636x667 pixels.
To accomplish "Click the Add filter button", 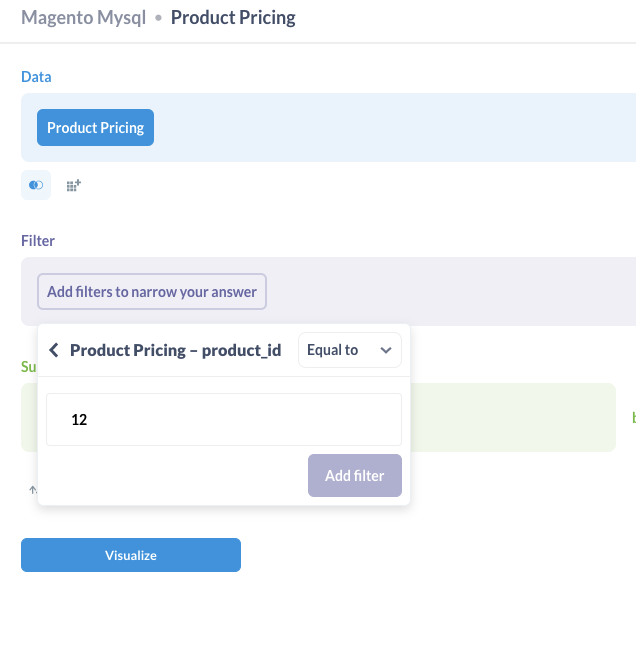I will [354, 476].
